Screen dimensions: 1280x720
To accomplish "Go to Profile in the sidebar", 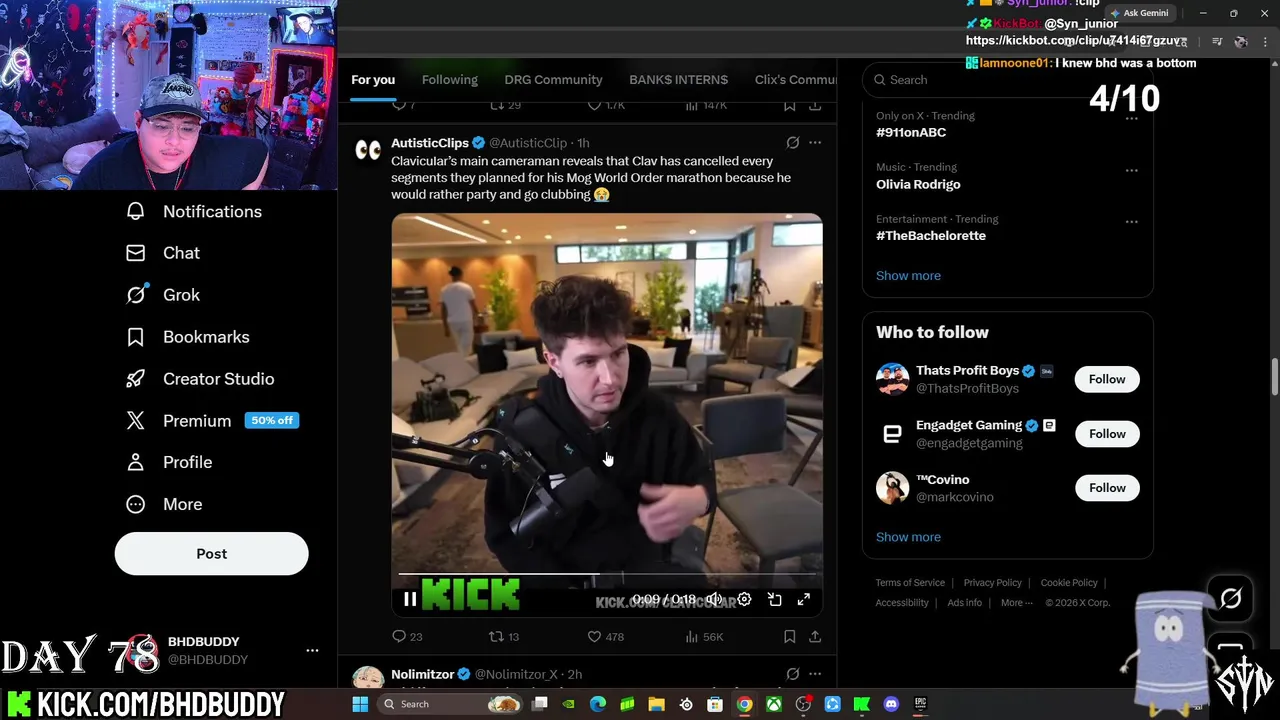I will pyautogui.click(x=168, y=462).
